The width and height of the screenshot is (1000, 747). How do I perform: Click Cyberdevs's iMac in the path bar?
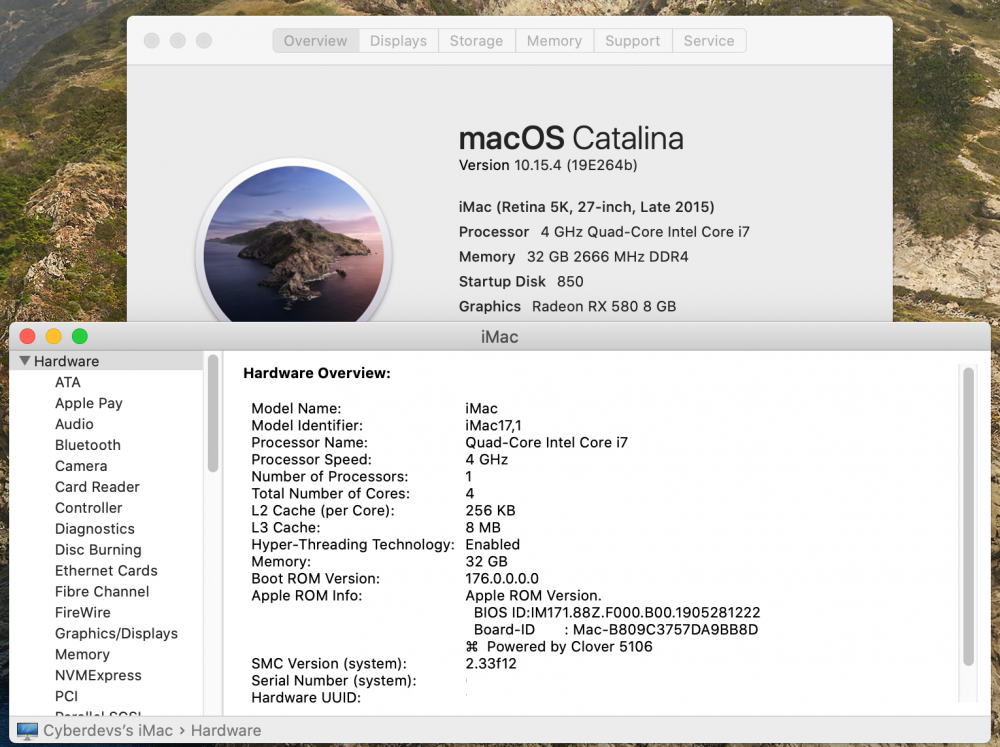108,730
